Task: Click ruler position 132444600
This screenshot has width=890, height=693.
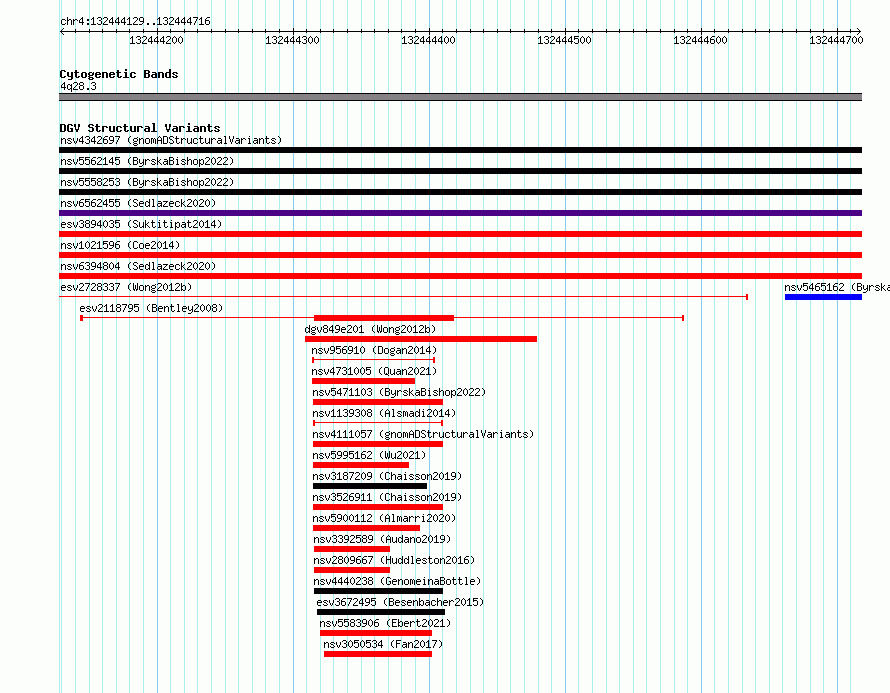Action: pyautogui.click(x=700, y=40)
